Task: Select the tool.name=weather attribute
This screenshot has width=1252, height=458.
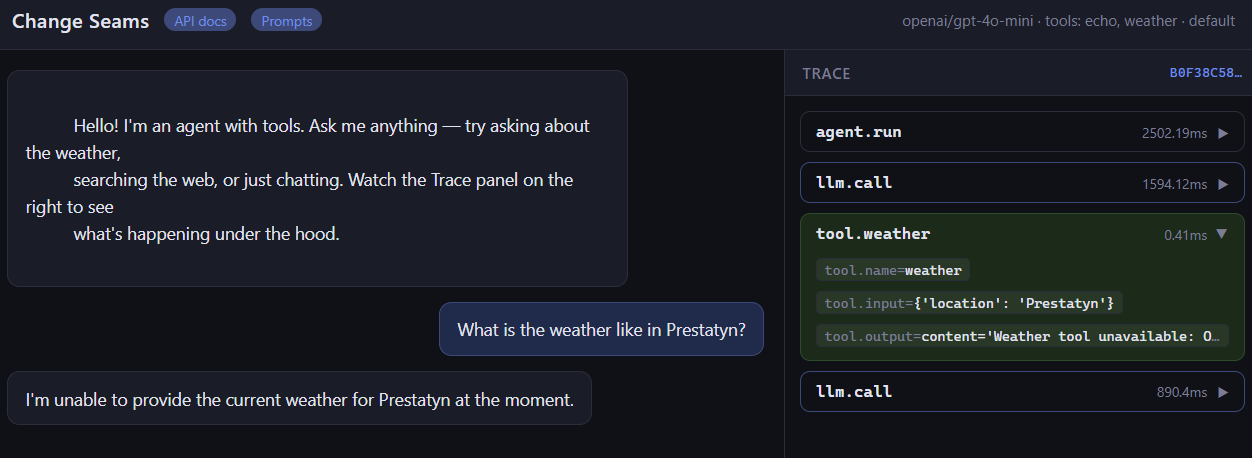Action: 893,270
